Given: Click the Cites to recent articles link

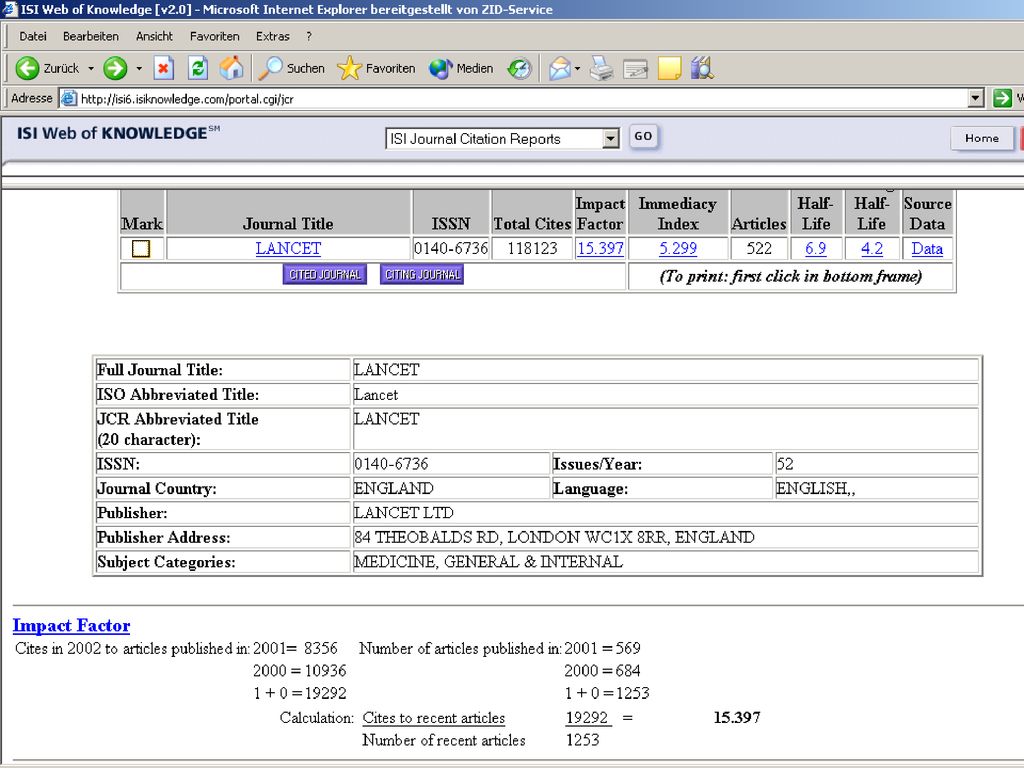Looking at the screenshot, I should (434, 718).
